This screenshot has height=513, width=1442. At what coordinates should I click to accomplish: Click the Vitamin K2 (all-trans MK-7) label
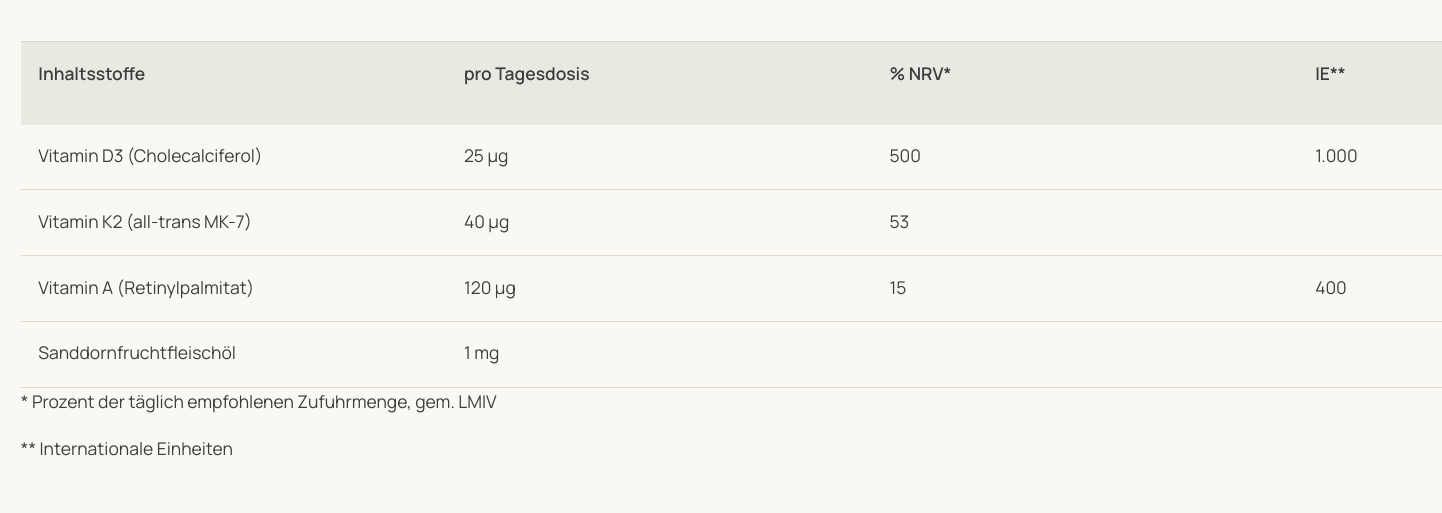144,222
